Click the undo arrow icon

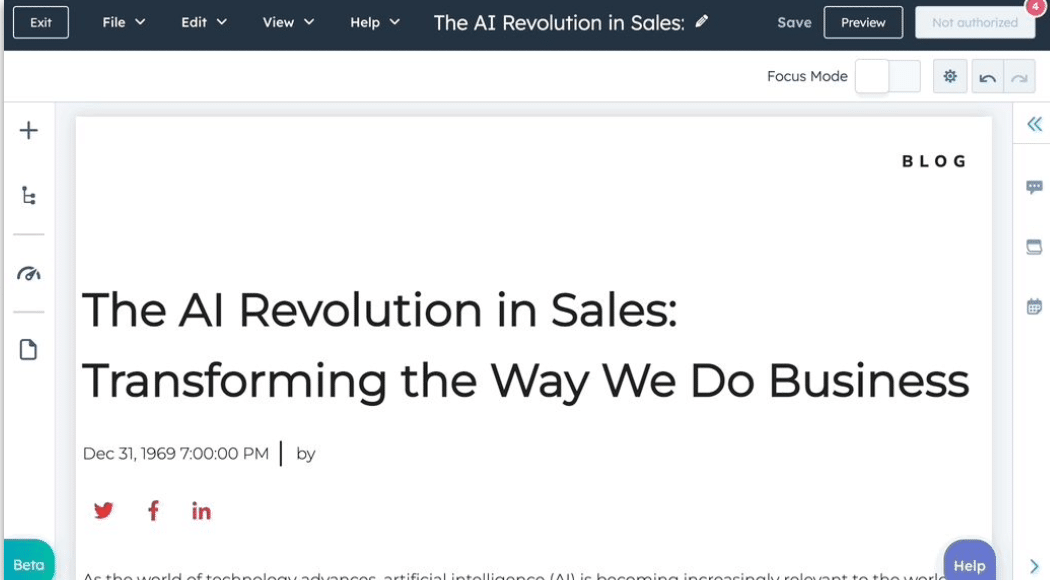pyautogui.click(x=986, y=76)
